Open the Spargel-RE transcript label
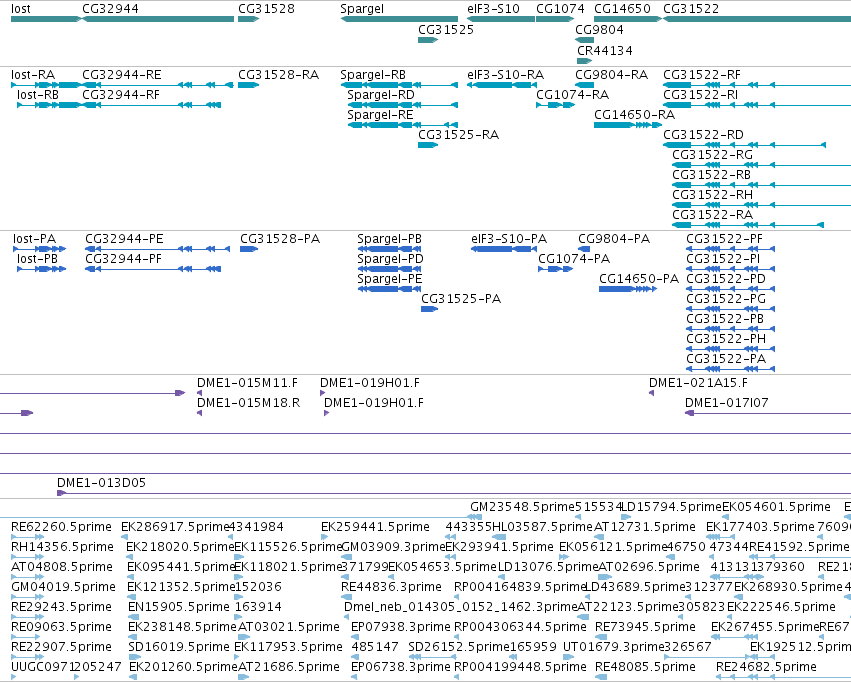Viewport: 851px width, 682px height. click(380, 115)
